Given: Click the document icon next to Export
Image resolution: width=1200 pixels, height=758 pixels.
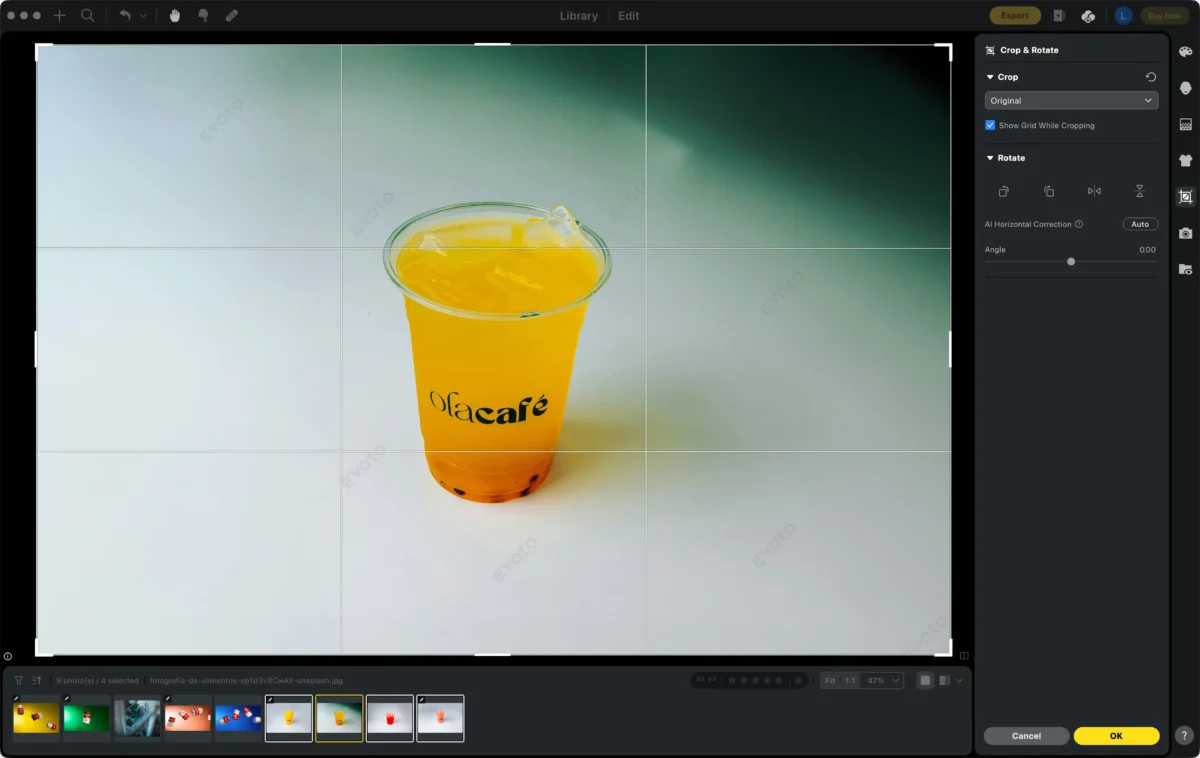Looking at the screenshot, I should point(1059,16).
